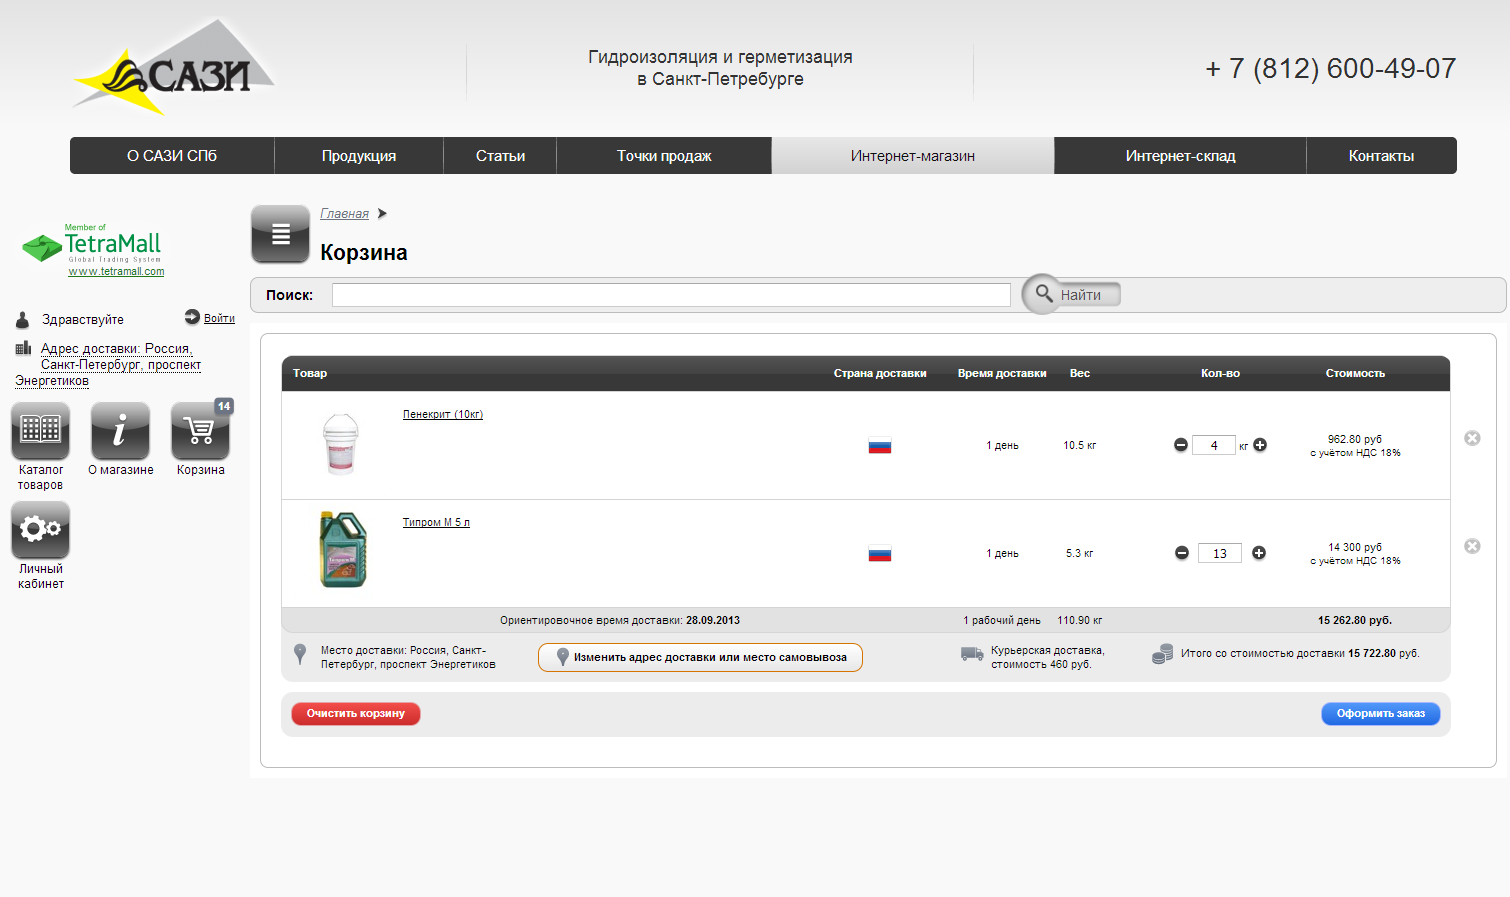Open the Контакты menu item

(x=1381, y=156)
